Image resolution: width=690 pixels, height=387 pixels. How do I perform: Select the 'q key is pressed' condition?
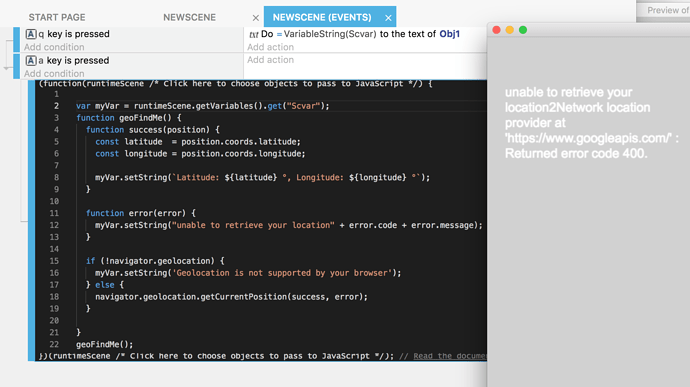(73, 34)
